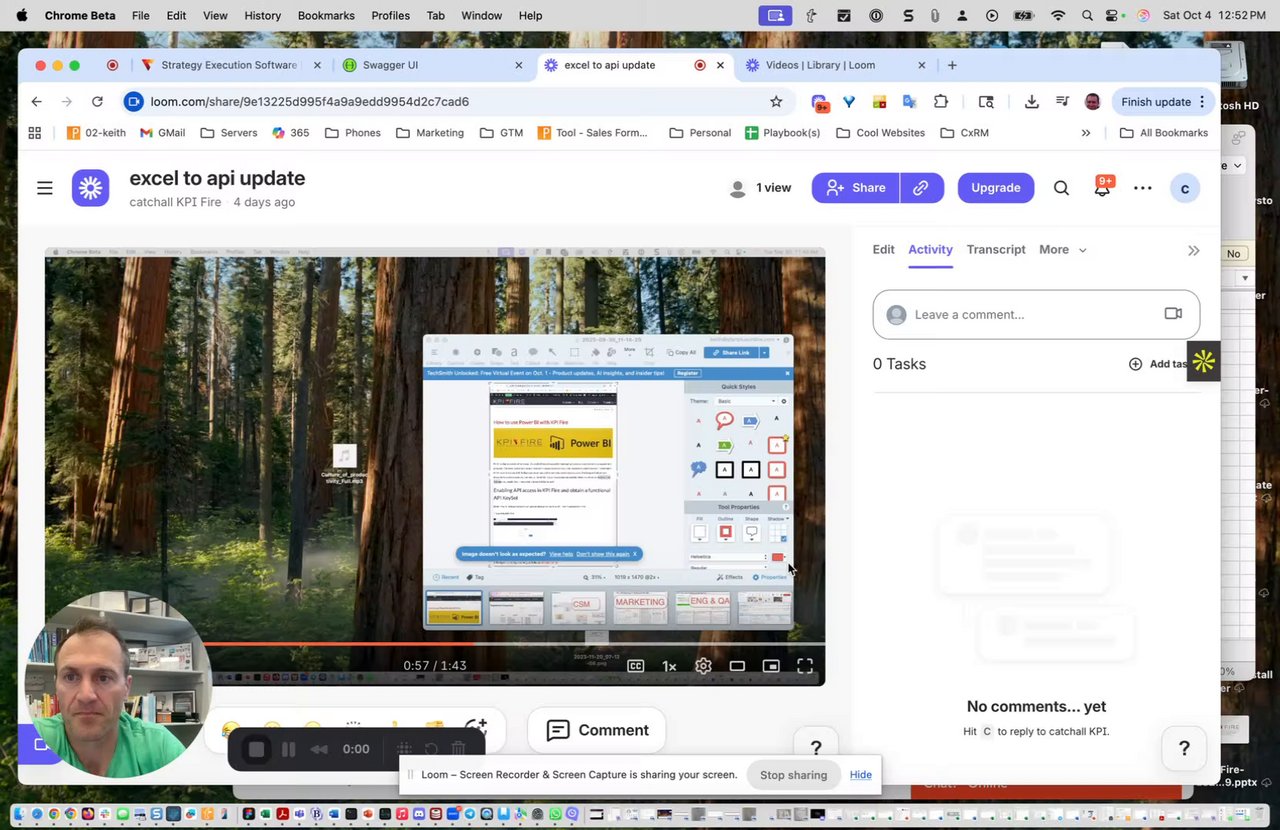The image size is (1280, 830).
Task: Open Loom search with the magnifier icon
Action: point(1061,188)
